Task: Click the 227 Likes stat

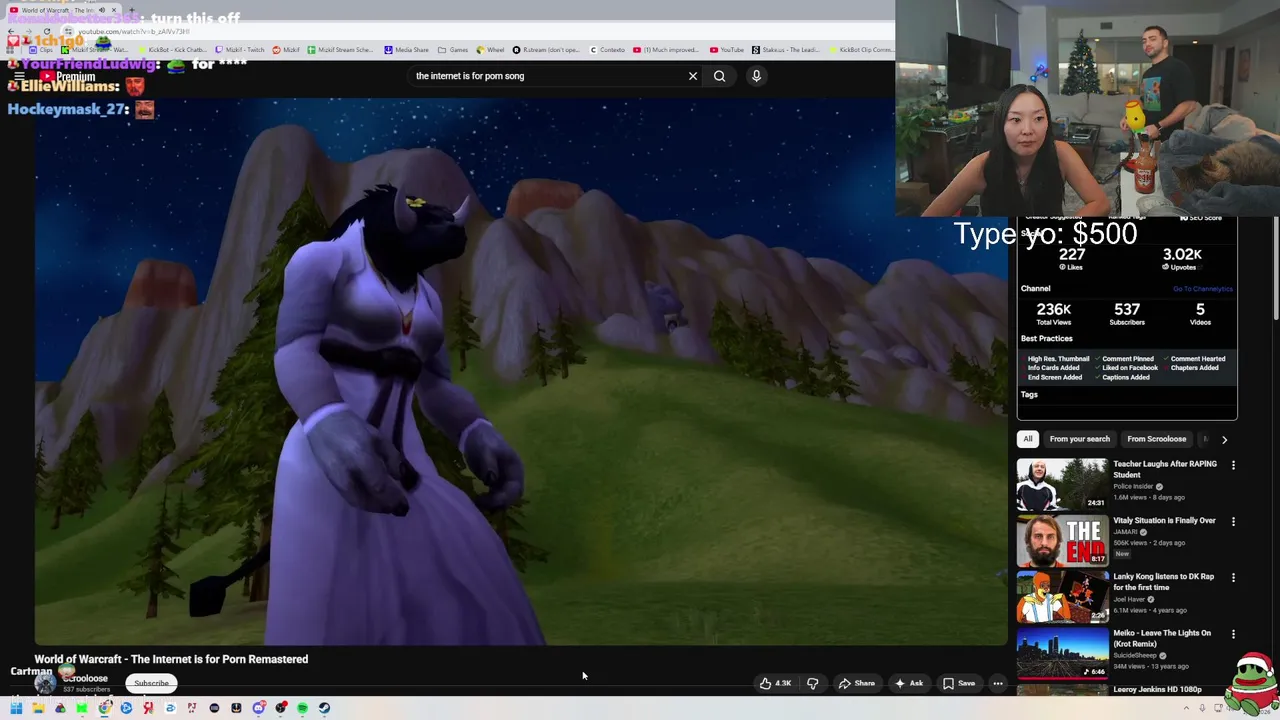Action: click(1072, 259)
